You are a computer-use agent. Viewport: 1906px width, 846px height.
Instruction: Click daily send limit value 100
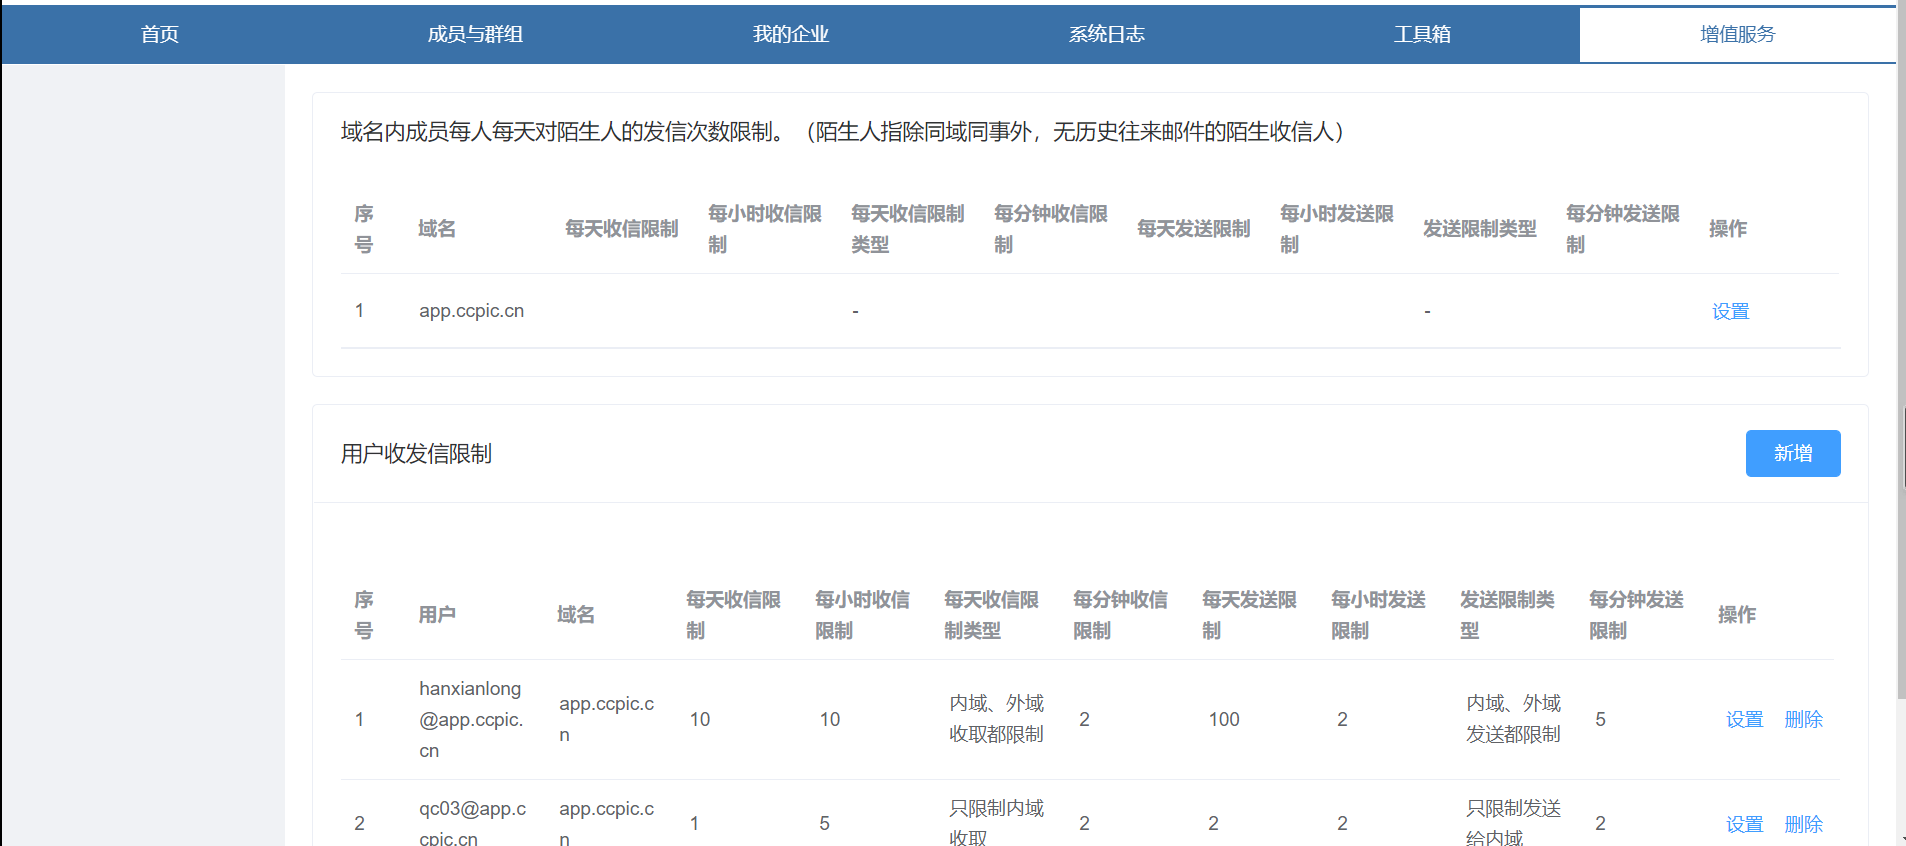[1223, 719]
